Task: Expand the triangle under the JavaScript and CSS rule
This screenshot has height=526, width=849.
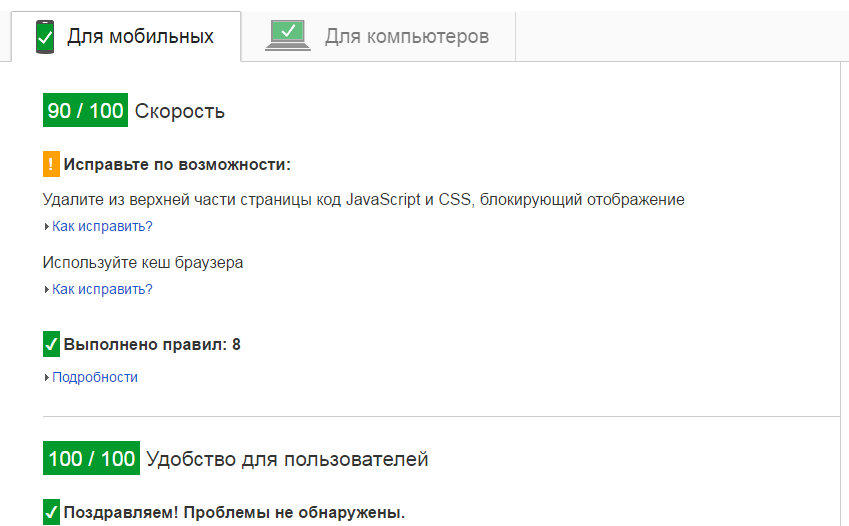Action: pyautogui.click(x=47, y=227)
